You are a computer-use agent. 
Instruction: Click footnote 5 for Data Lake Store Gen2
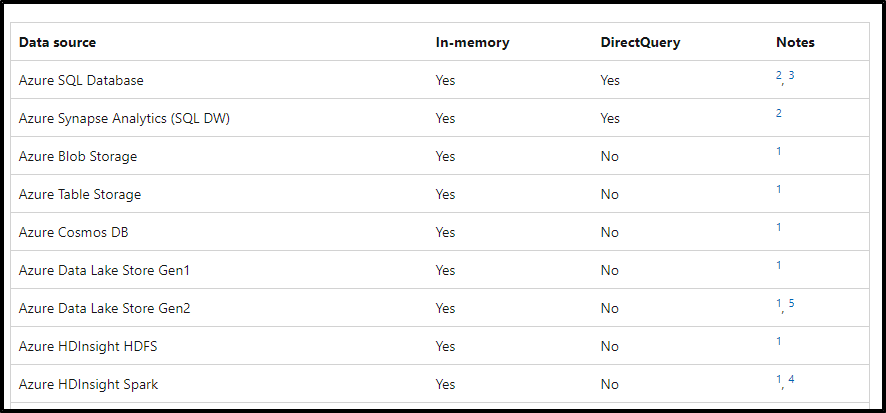[x=791, y=303]
